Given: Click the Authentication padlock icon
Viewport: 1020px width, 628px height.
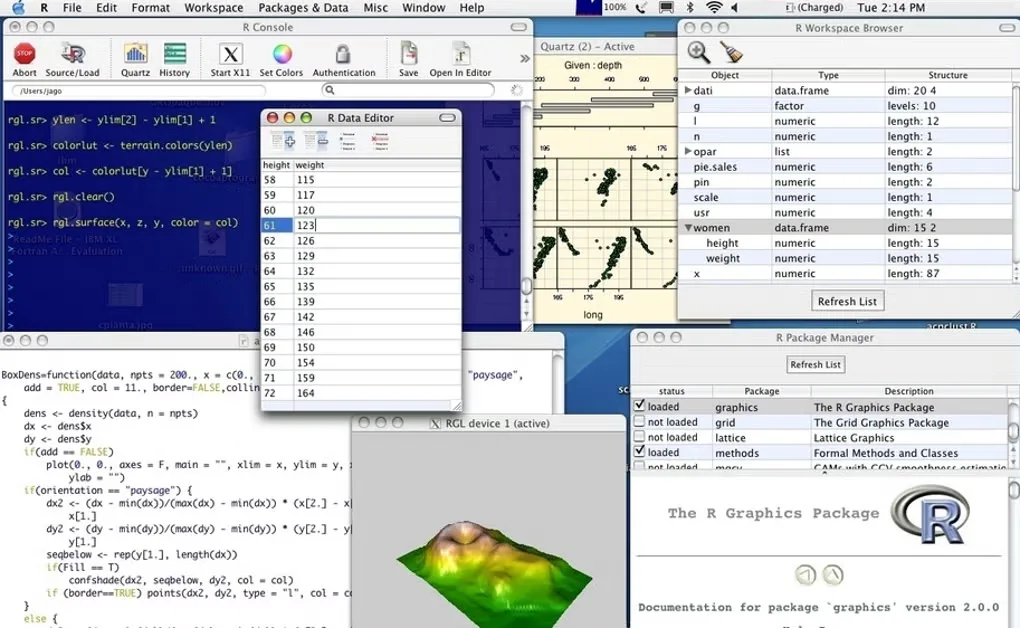Looking at the screenshot, I should pos(343,53).
